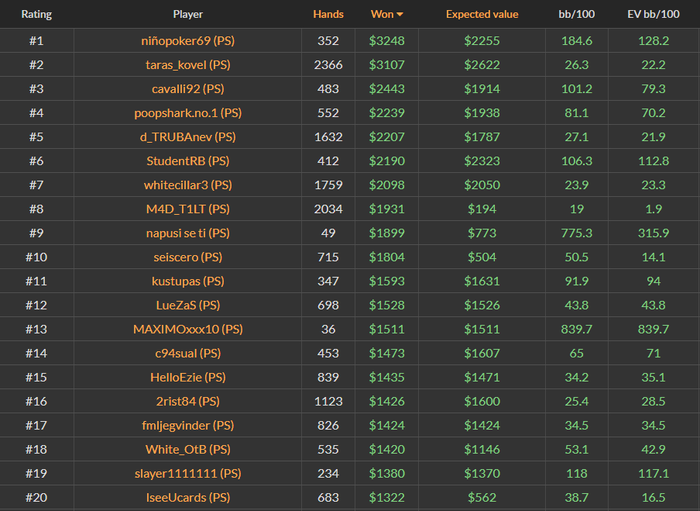Viewport: 700px width, 511px height.
Task: Open HelloEzie player profile
Action: pyautogui.click(x=188, y=377)
